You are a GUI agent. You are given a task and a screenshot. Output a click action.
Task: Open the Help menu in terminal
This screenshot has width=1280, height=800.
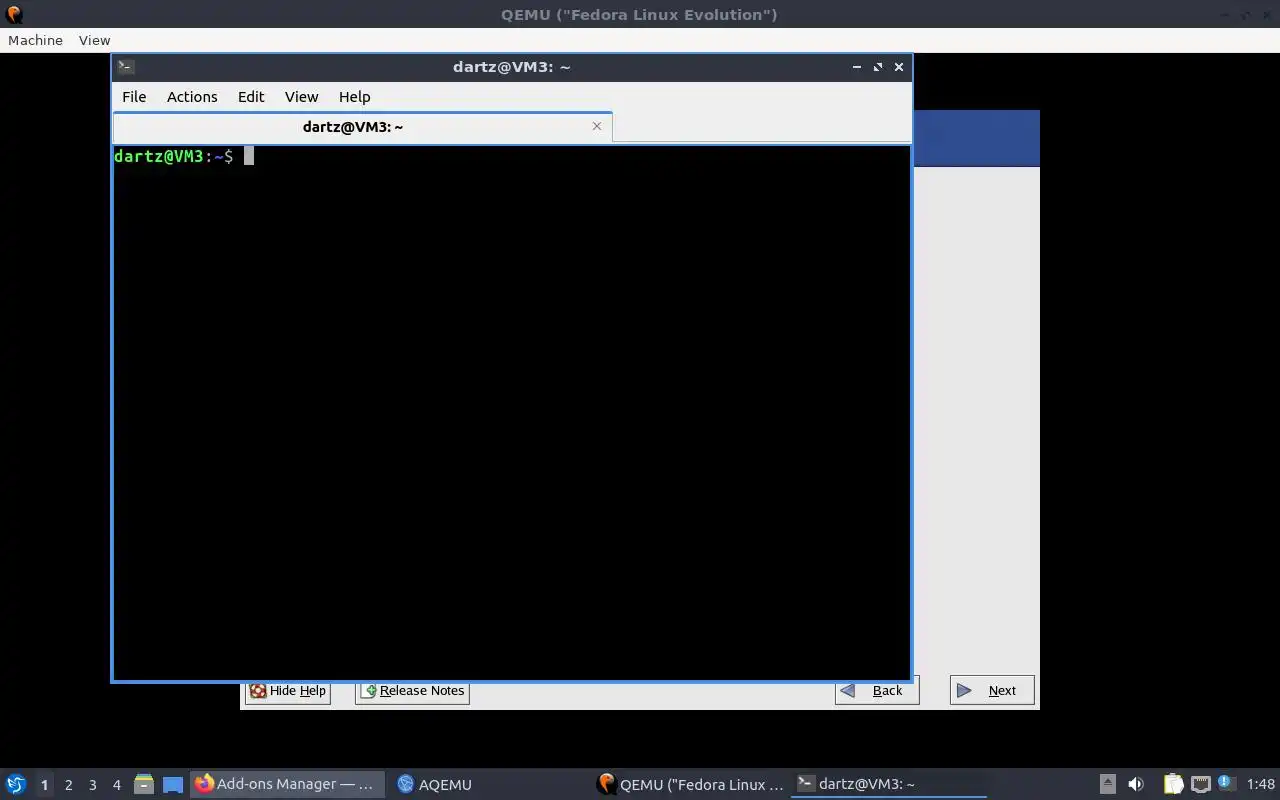click(x=355, y=97)
